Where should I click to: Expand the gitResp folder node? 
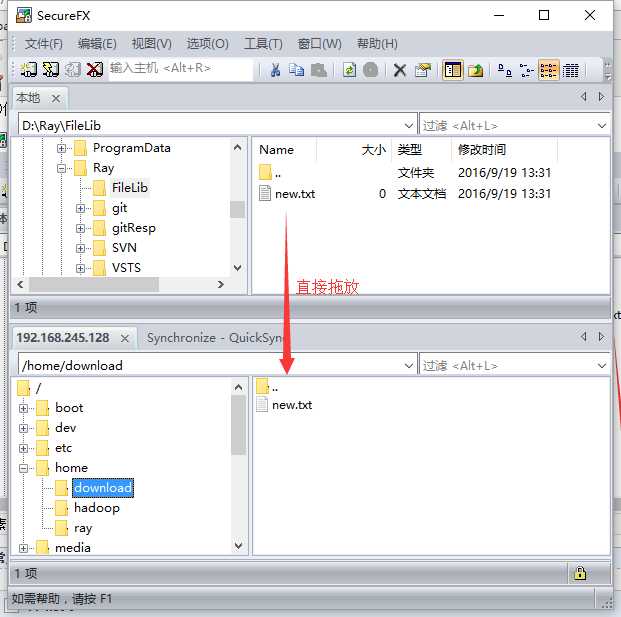click(x=80, y=229)
